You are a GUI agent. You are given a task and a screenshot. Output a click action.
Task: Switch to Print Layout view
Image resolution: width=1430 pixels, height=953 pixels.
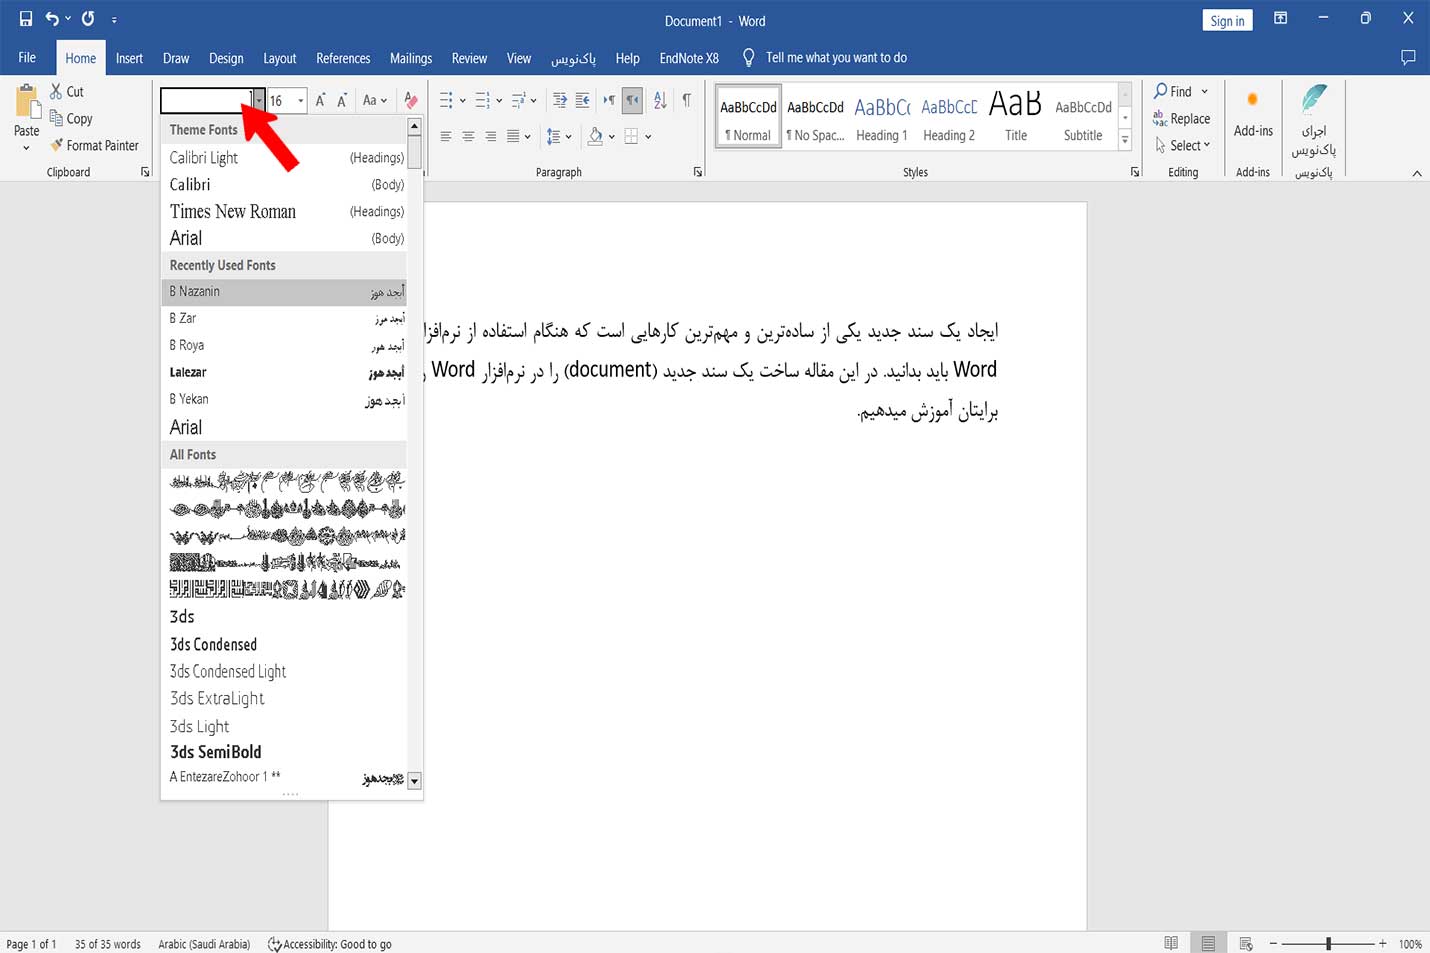coord(1208,943)
